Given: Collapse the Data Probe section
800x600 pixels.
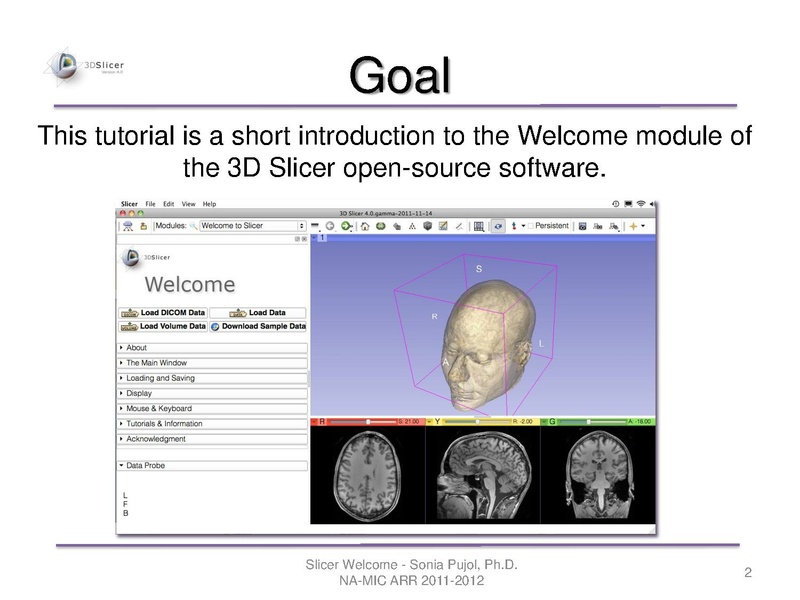Looking at the screenshot, I should [x=212, y=466].
